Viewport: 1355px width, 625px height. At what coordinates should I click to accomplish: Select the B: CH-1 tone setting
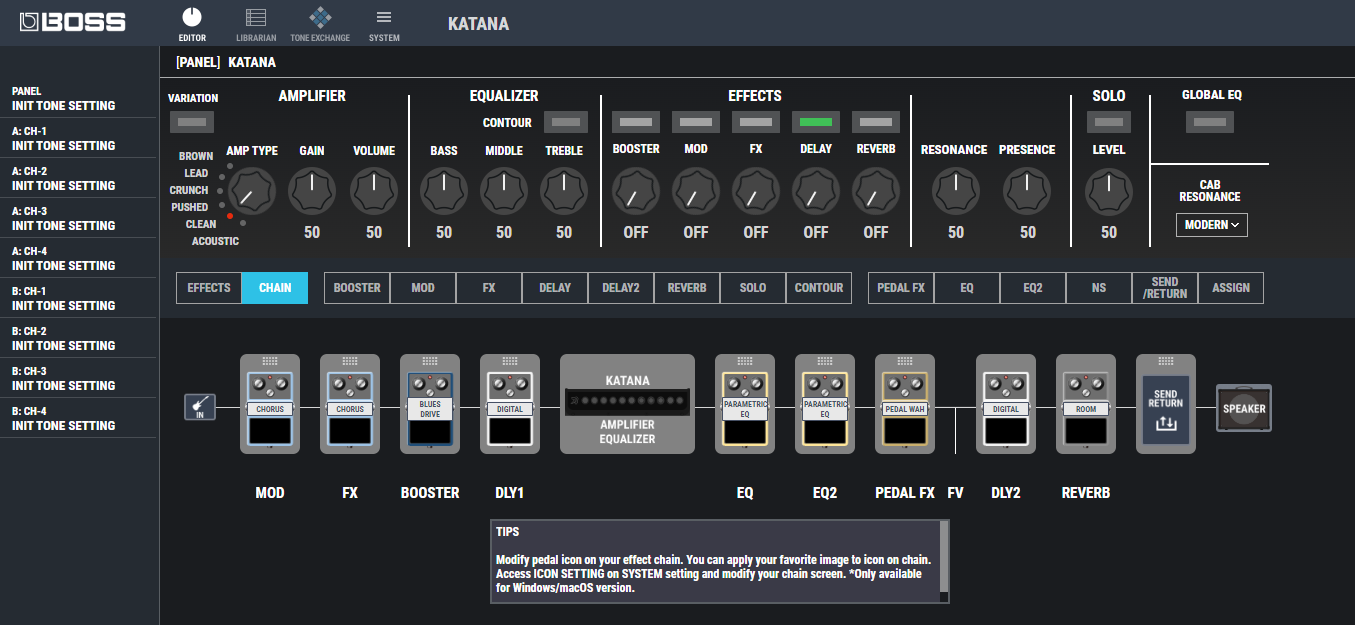click(78, 298)
